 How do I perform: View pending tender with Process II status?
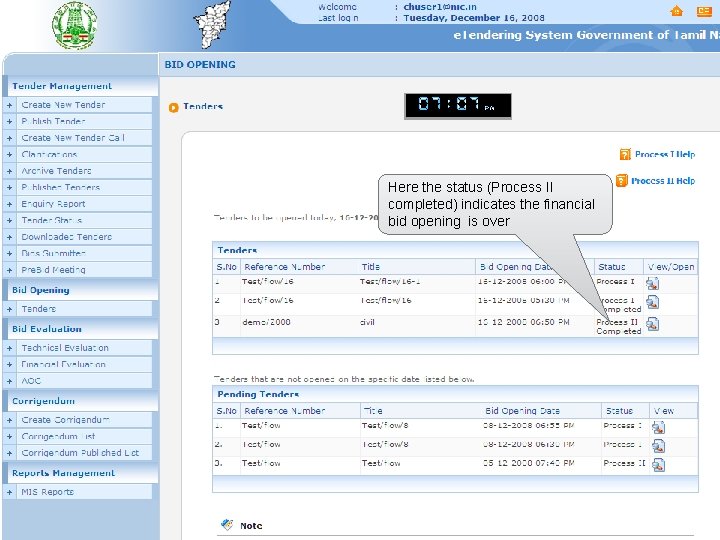click(658, 465)
